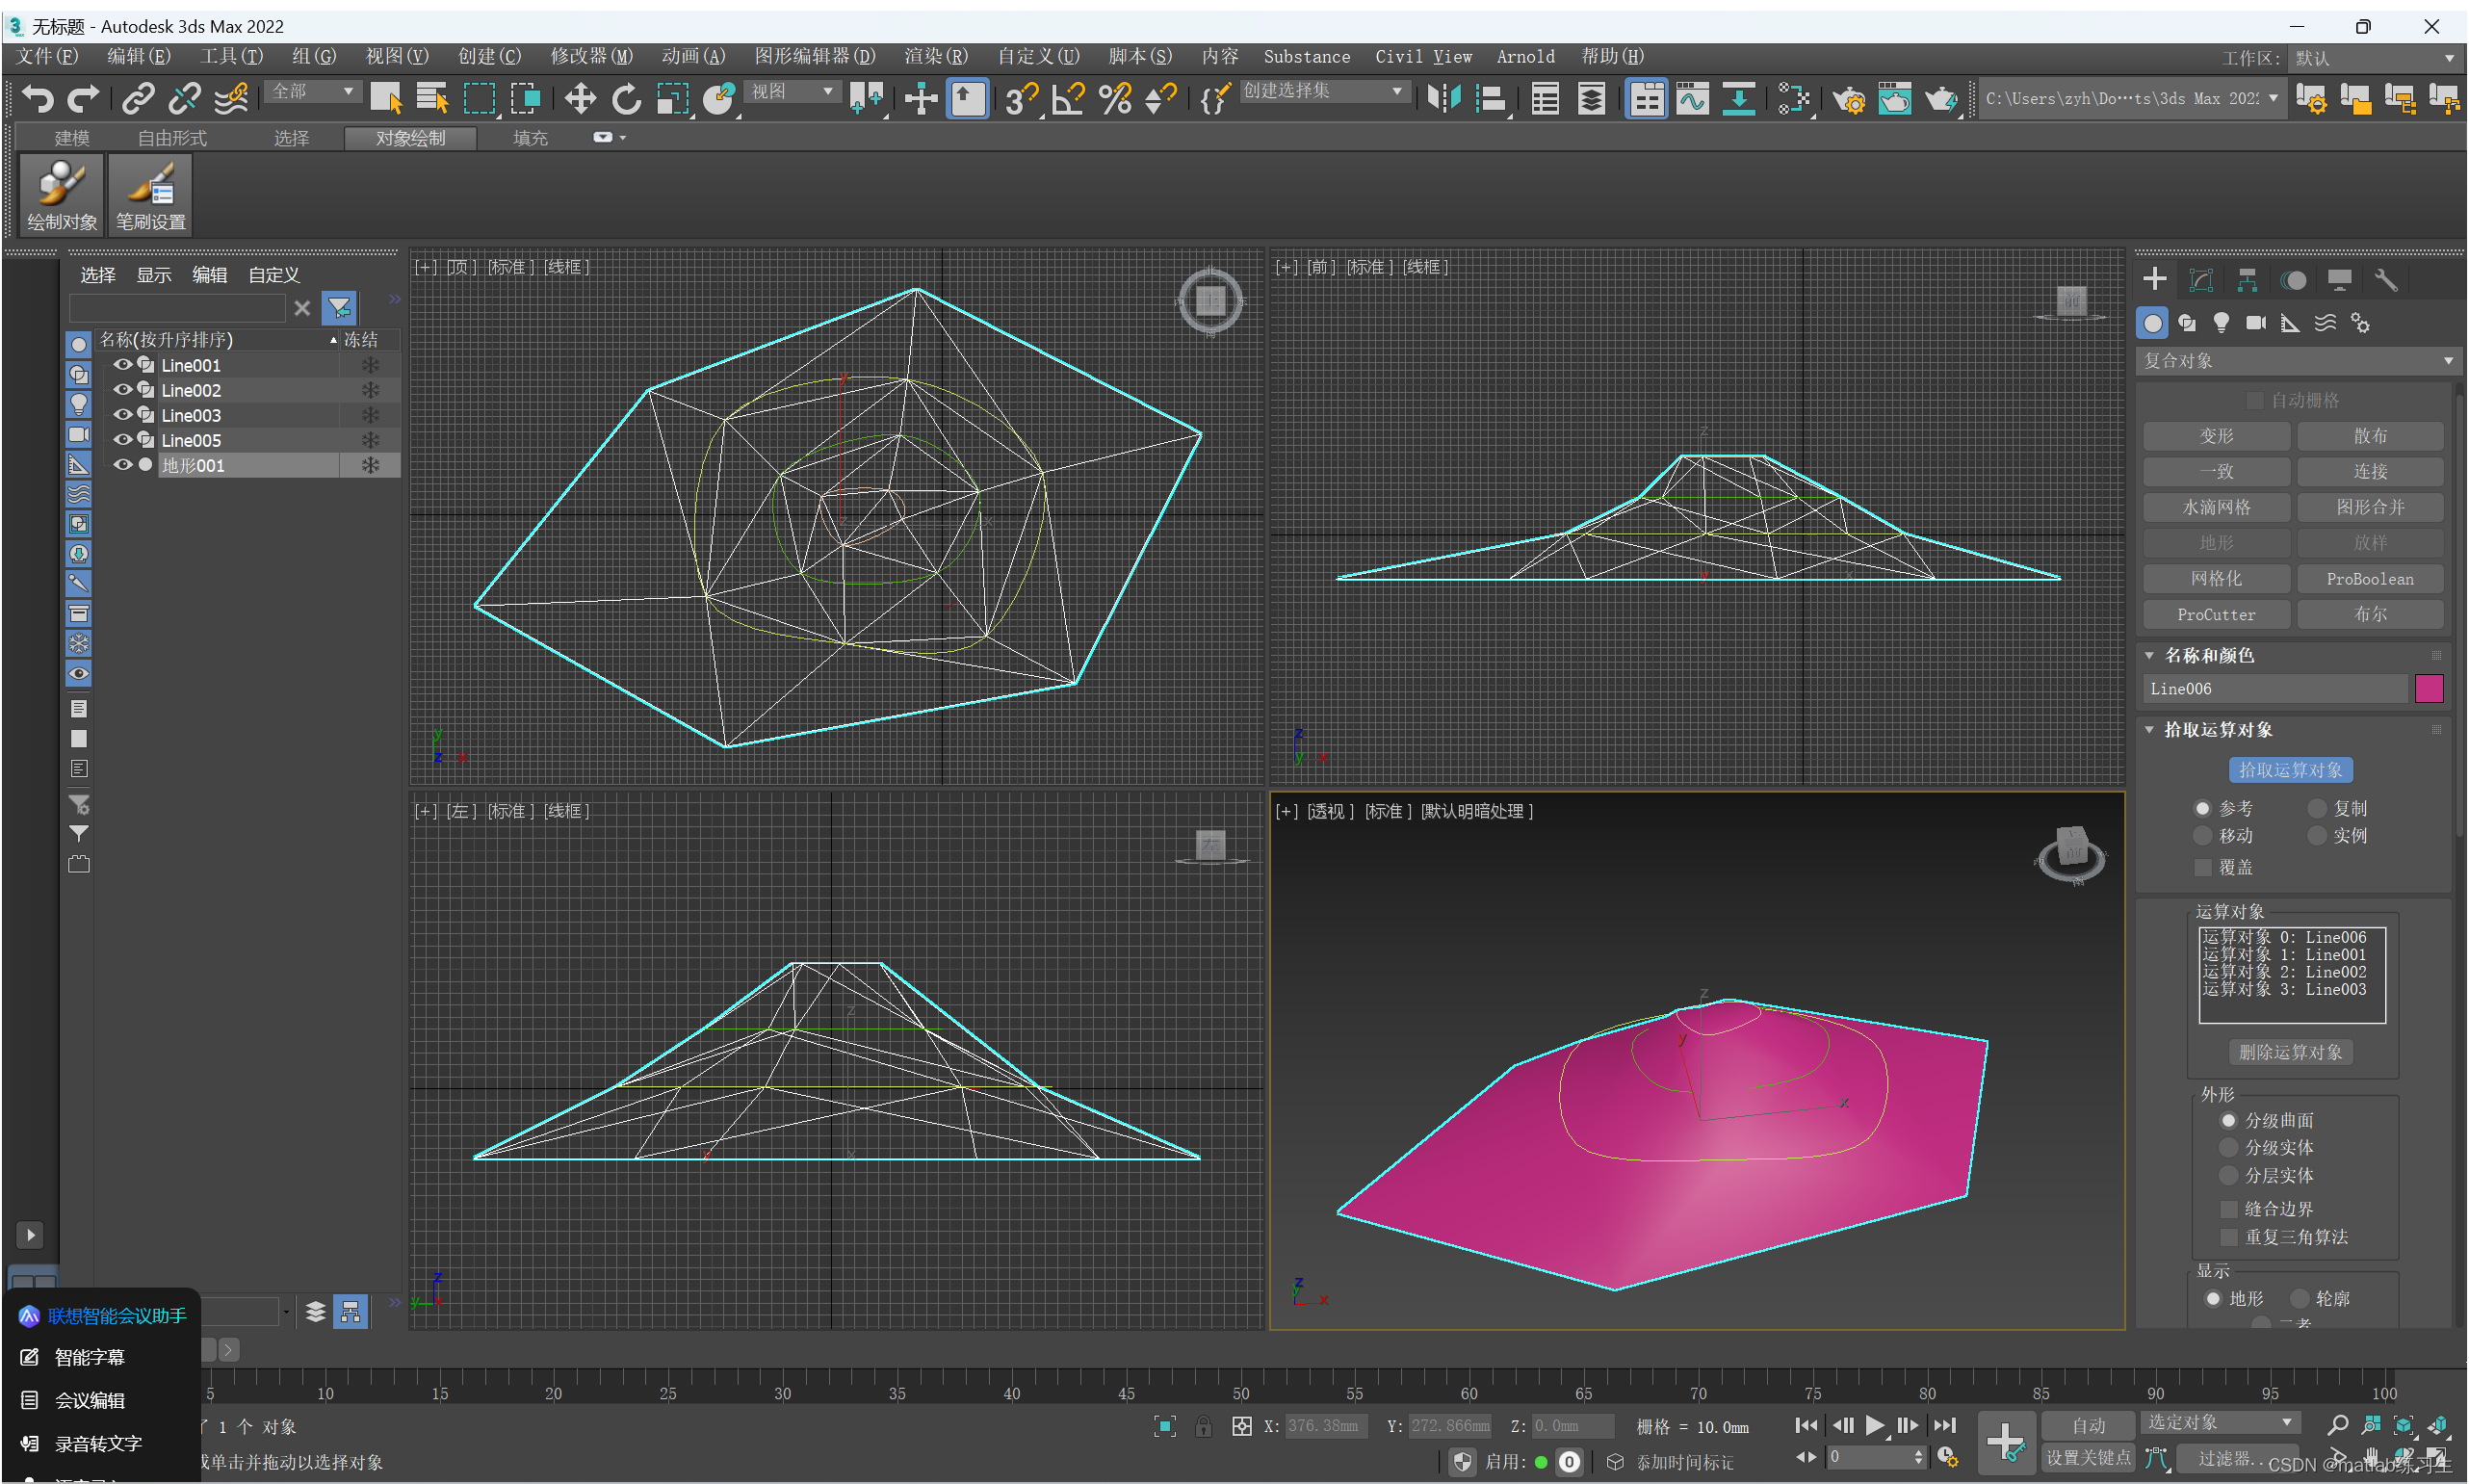This screenshot has width=2469, height=1484.
Task: Activate Select and Rotate tool
Action: tap(626, 98)
